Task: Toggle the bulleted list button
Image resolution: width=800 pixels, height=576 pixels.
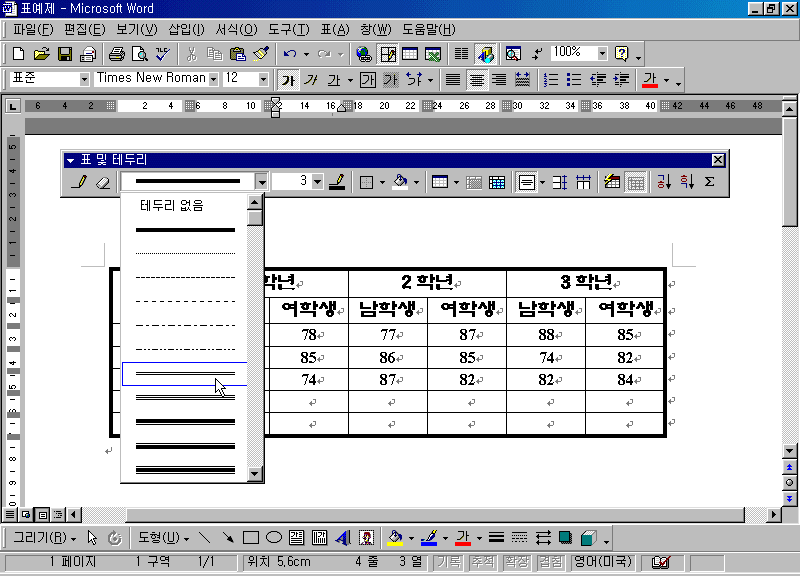Action: (574, 80)
